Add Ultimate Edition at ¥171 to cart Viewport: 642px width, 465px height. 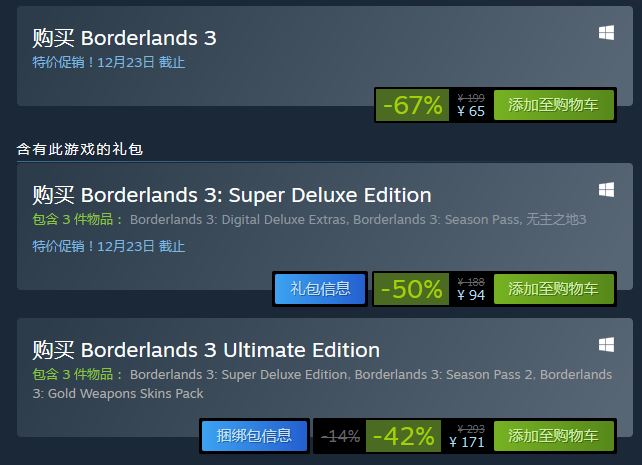pyautogui.click(x=554, y=436)
